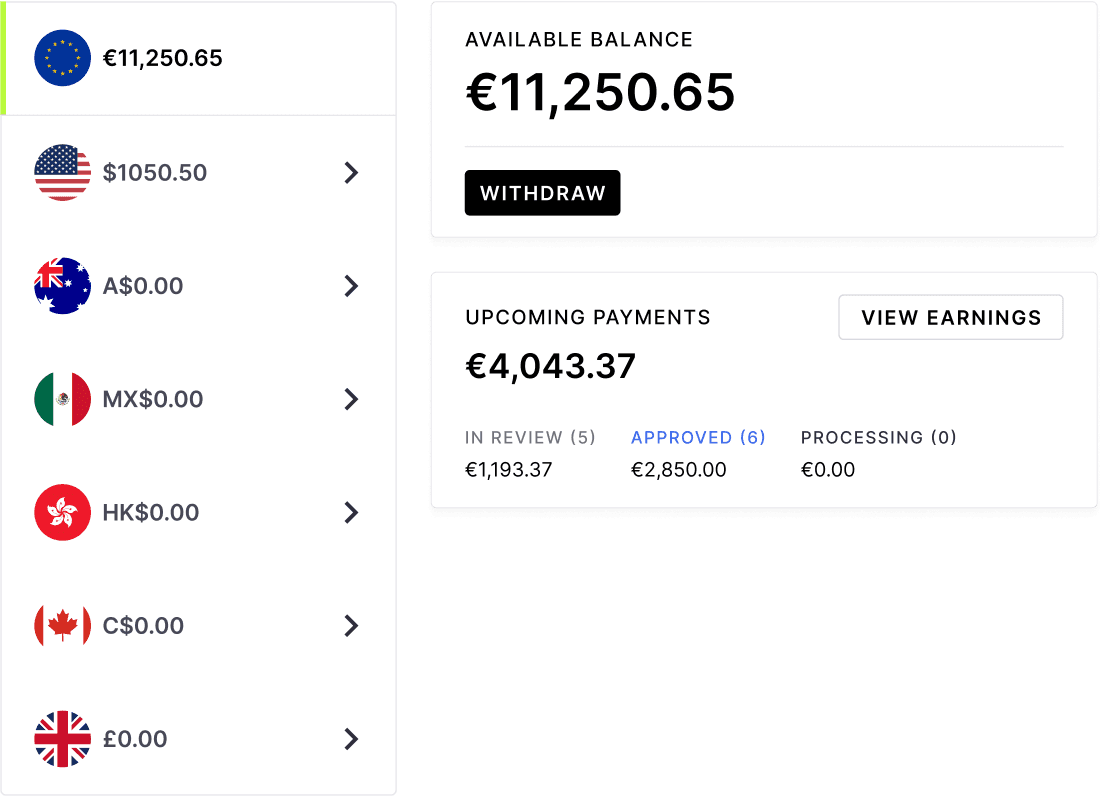Click the Mexican flag icon
The height and width of the screenshot is (796, 1103).
click(63, 399)
